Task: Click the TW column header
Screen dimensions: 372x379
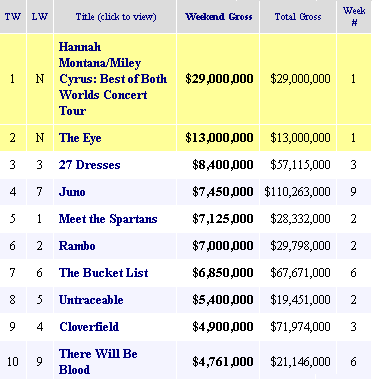Action: (x=13, y=17)
